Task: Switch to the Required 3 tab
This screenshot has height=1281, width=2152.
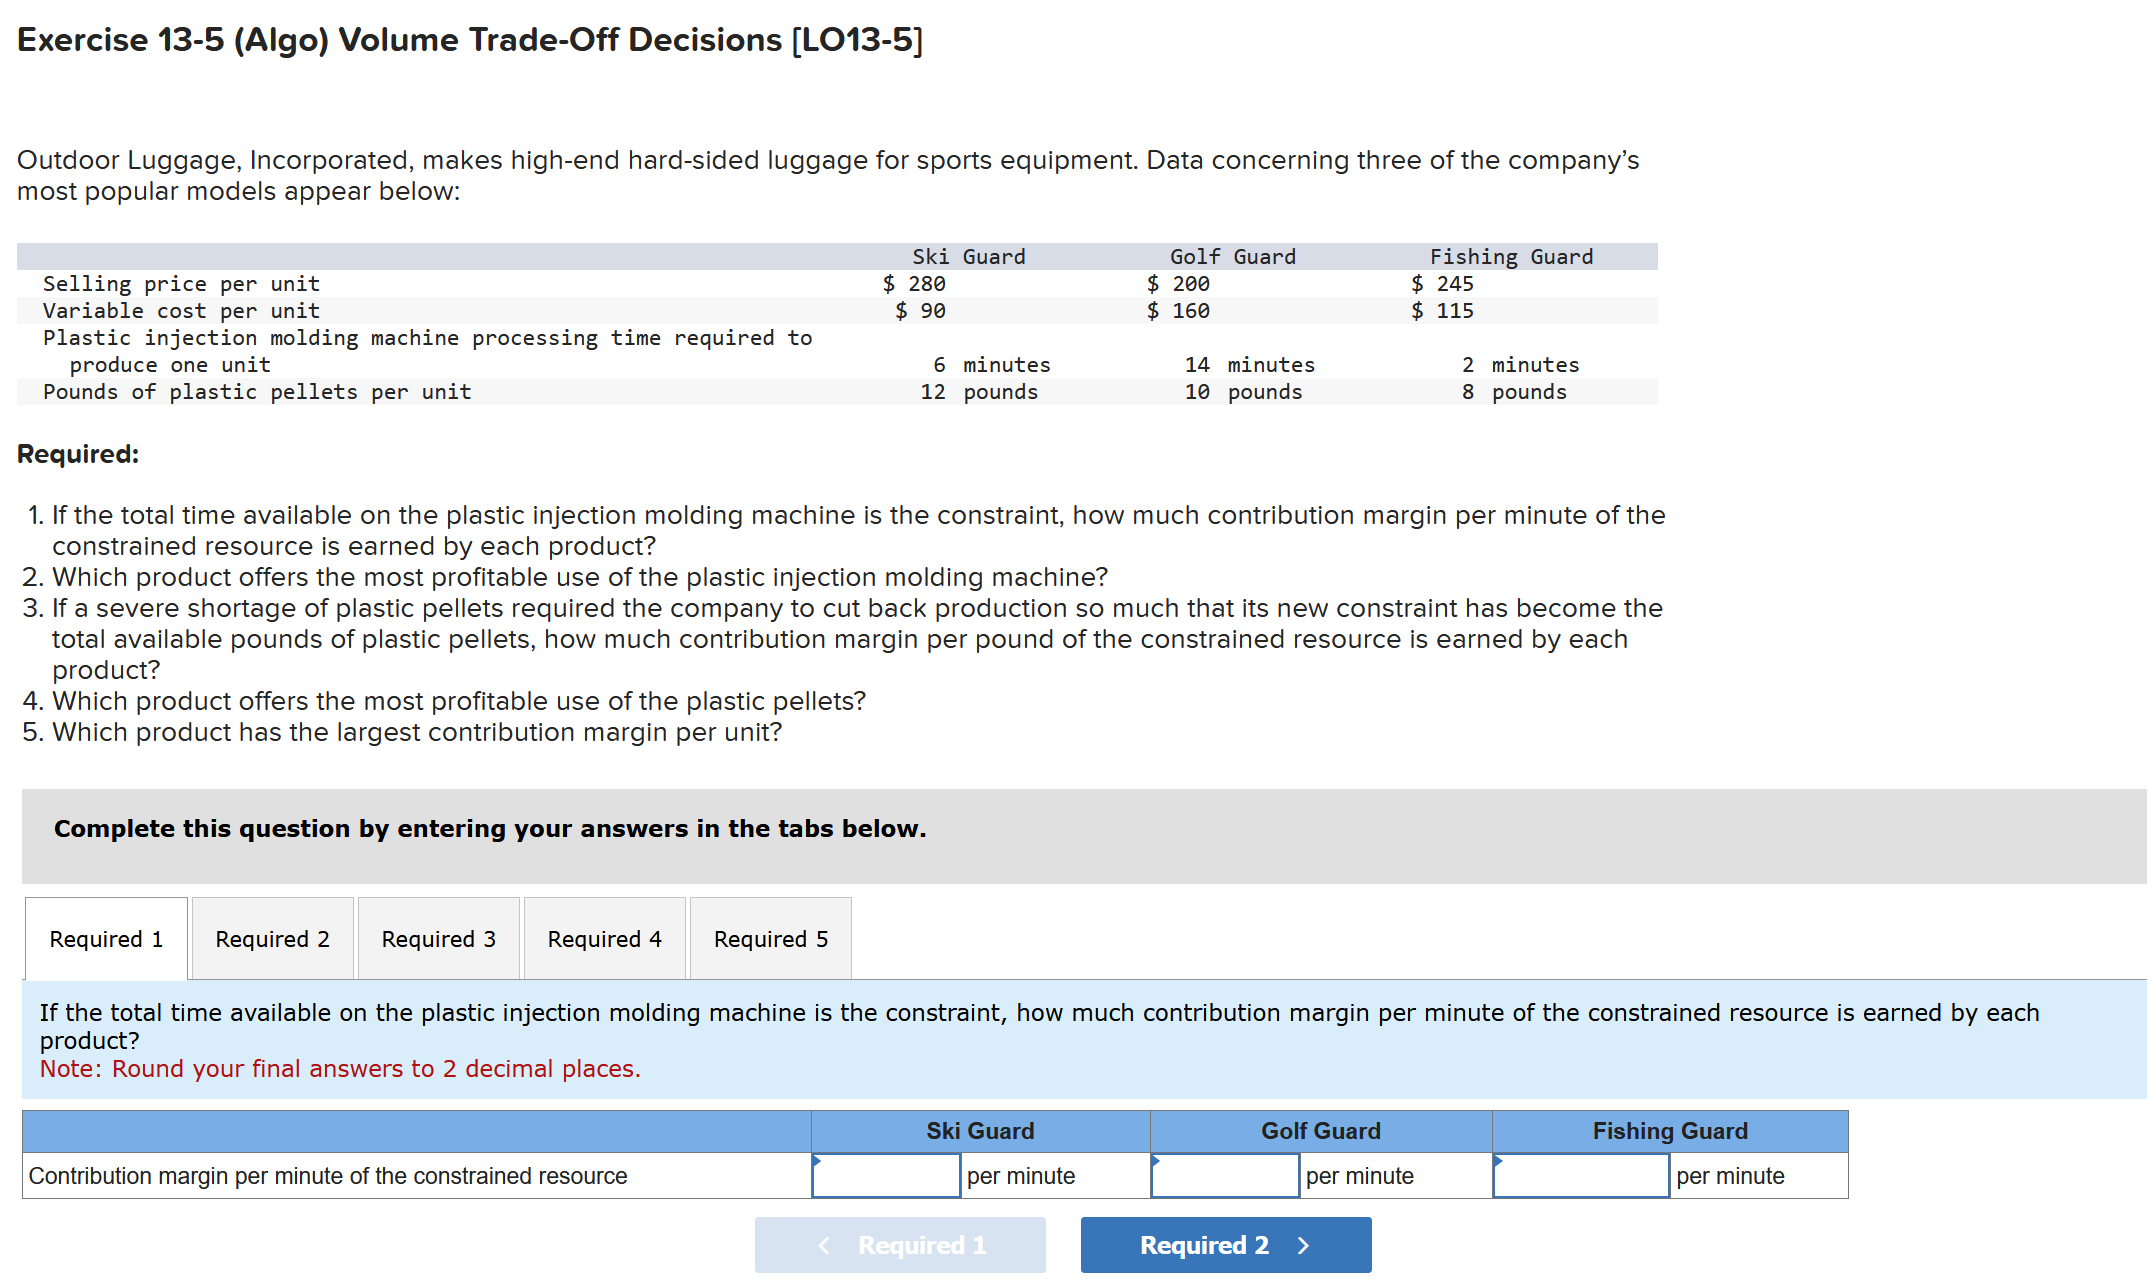Action: [437, 938]
